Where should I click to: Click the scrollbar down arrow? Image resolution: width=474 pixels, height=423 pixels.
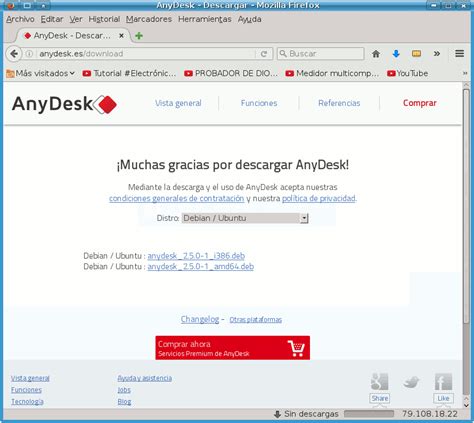[466, 405]
